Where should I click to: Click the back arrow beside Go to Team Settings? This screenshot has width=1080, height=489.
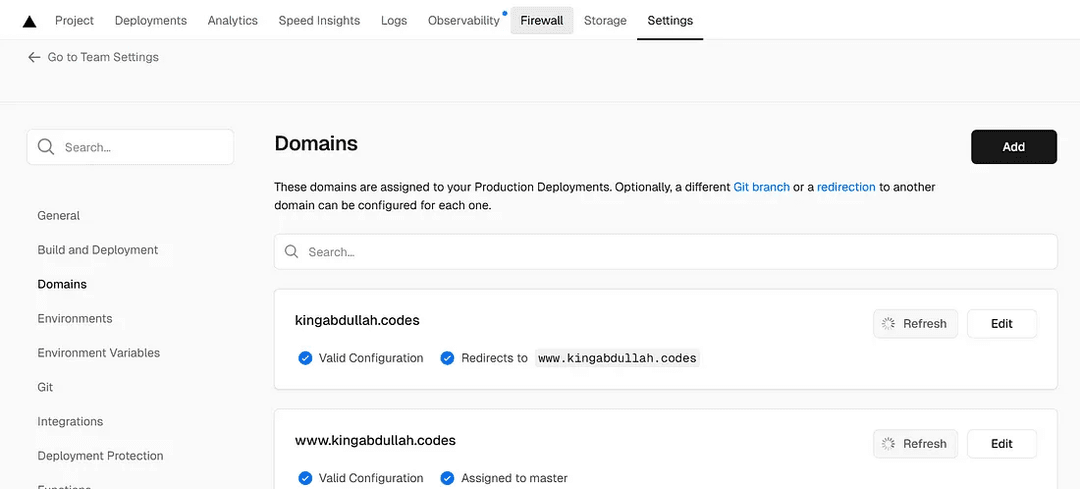(34, 57)
